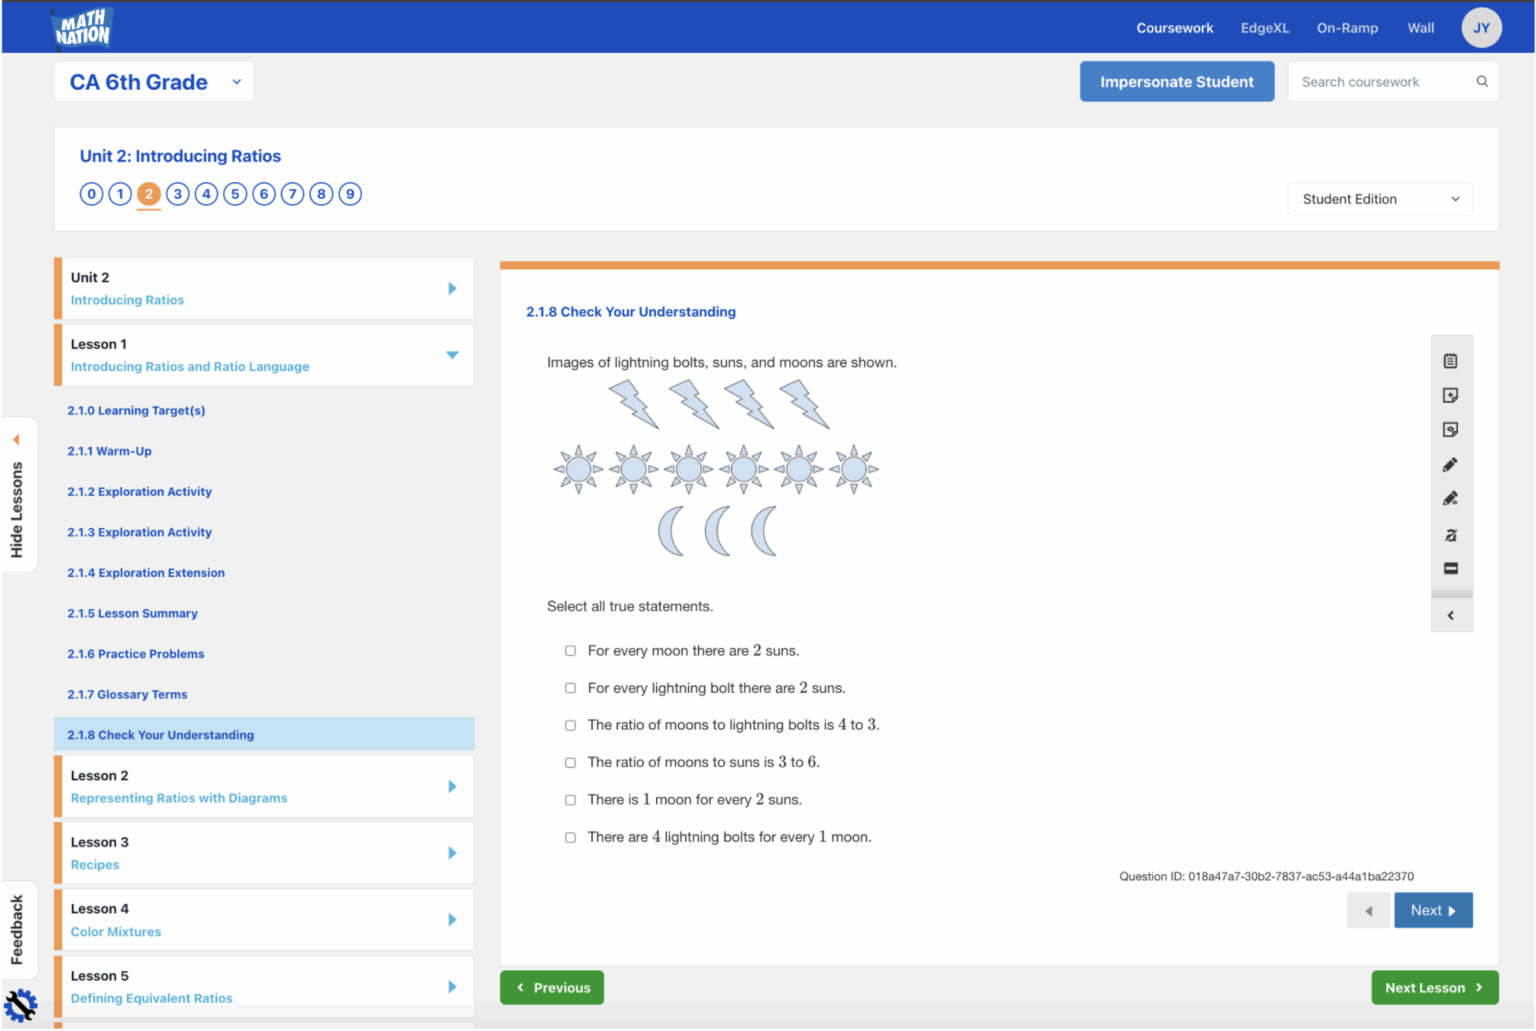Check 'For every moon there are 2 suns'
Image resolution: width=1536 pixels, height=1031 pixels.
[x=570, y=650]
